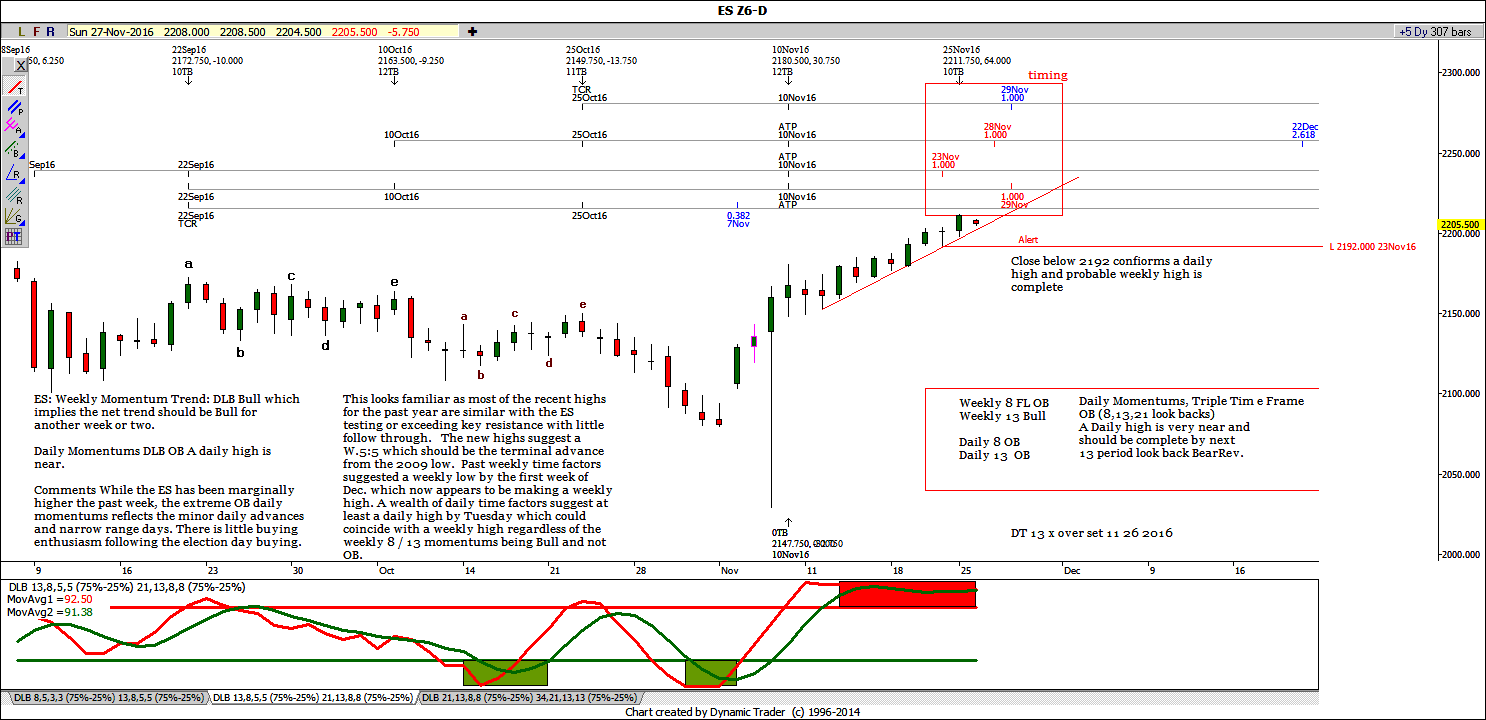
Task: Choose the magenta pitchfork A tool
Action: point(14,127)
